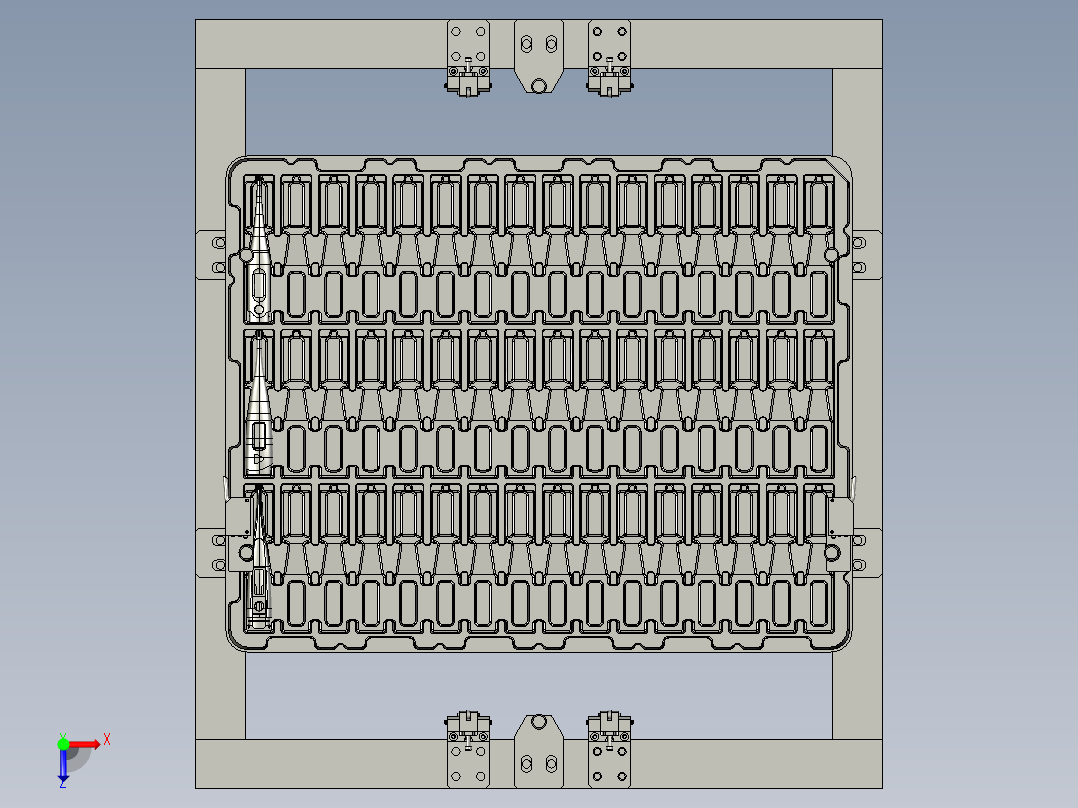Select the lower bracket on the right frame beam

(867, 553)
